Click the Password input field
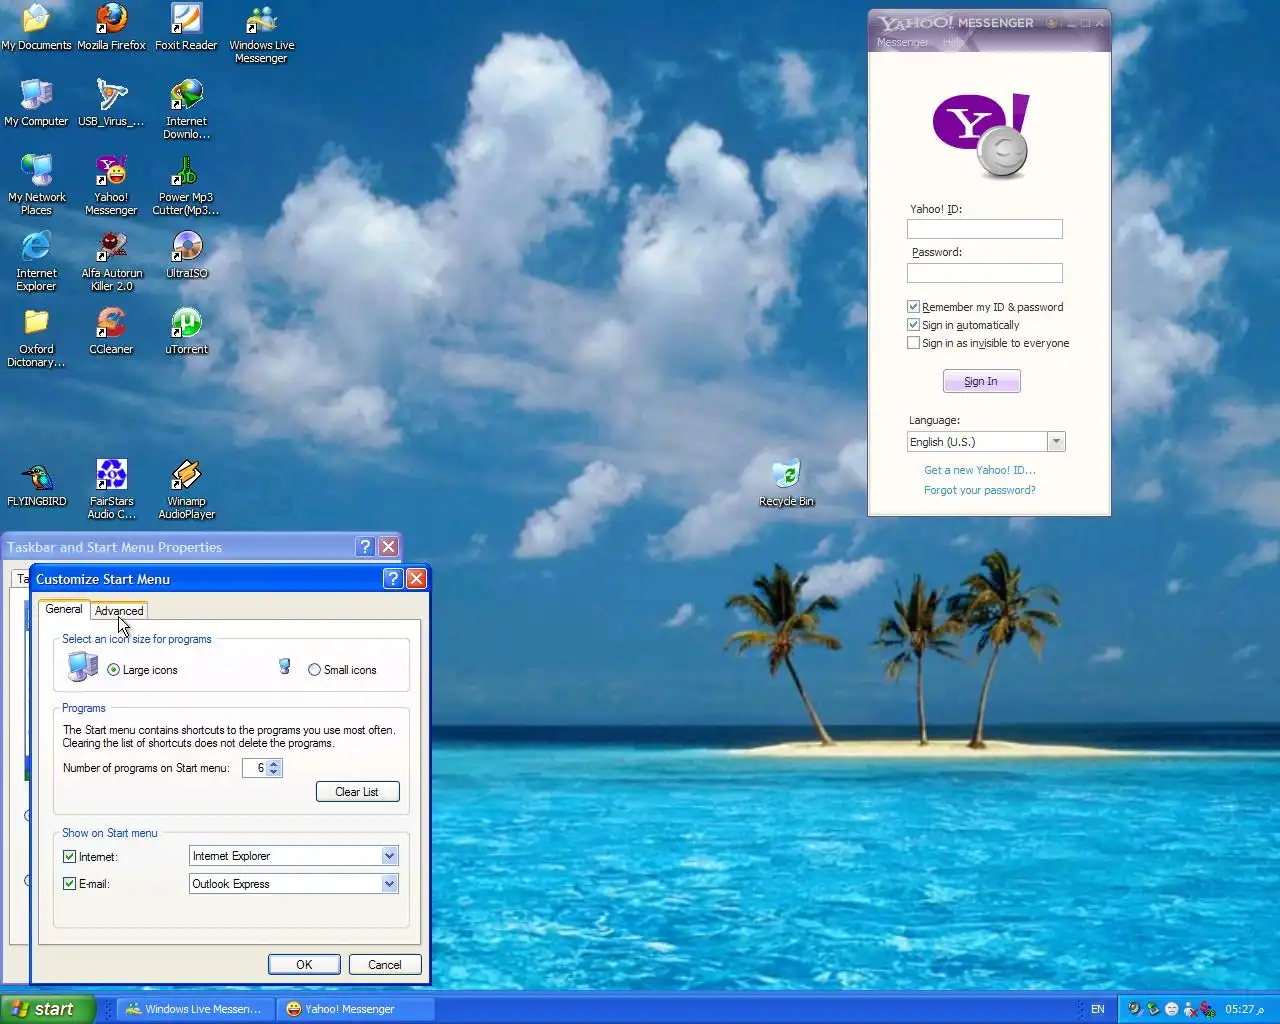The height and width of the screenshot is (1024, 1280). tap(985, 273)
